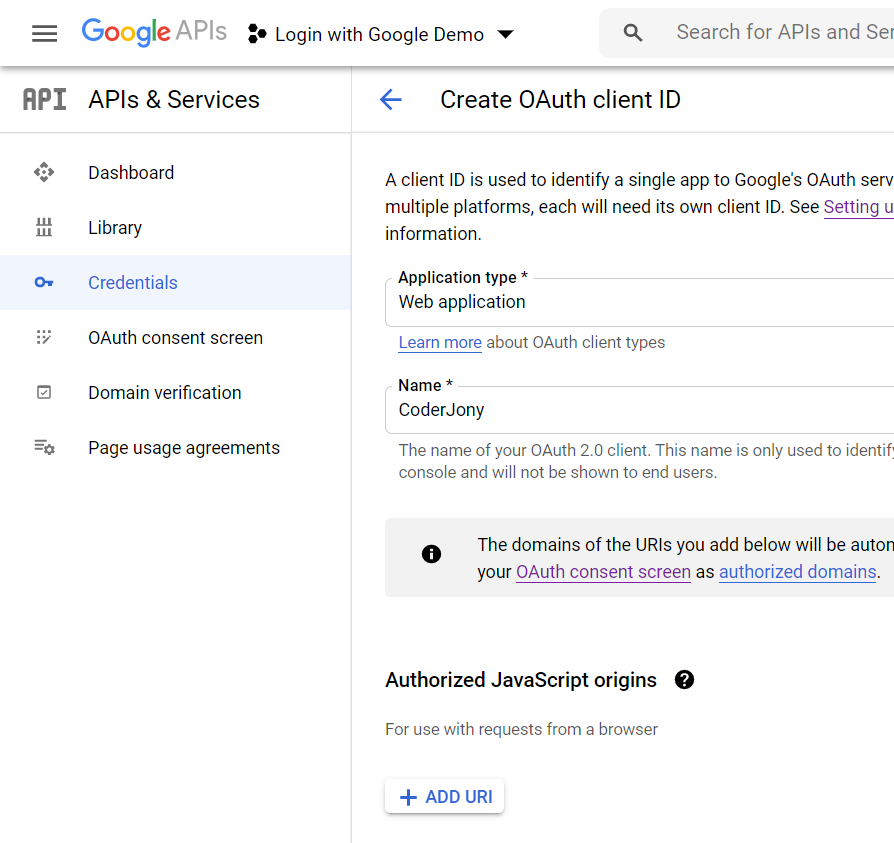Click the Google APIs logo
Screen dimensions: 894x843
[x=154, y=32]
